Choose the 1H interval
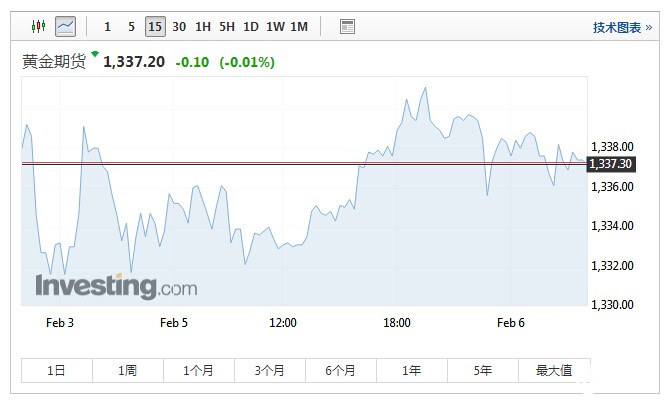Screen dimensions: 668x406 [203, 26]
